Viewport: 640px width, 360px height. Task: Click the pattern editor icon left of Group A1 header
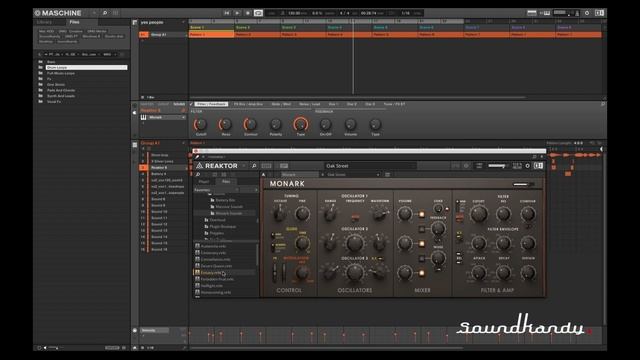[135, 144]
